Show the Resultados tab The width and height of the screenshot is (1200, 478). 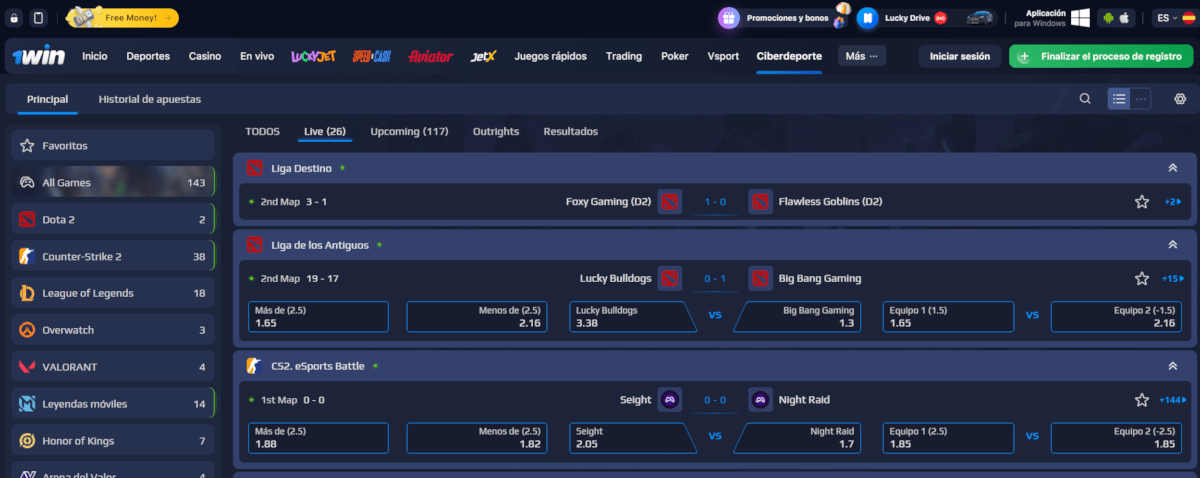tap(571, 131)
